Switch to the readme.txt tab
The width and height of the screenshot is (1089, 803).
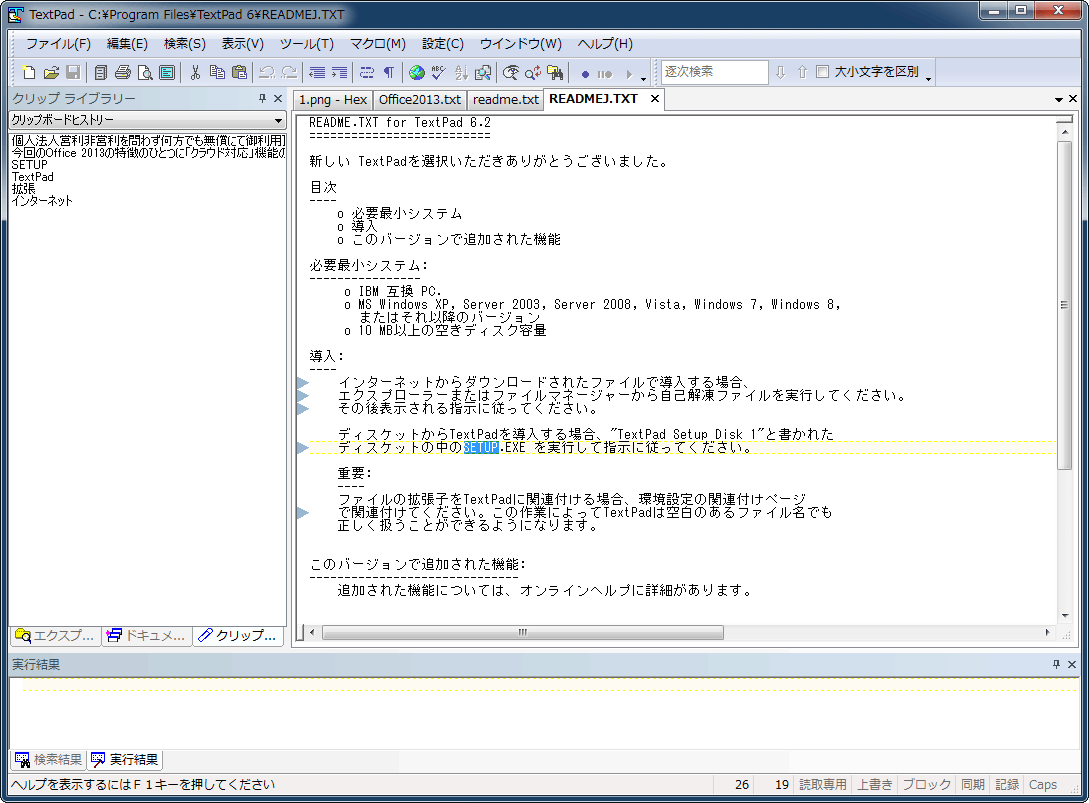point(506,99)
